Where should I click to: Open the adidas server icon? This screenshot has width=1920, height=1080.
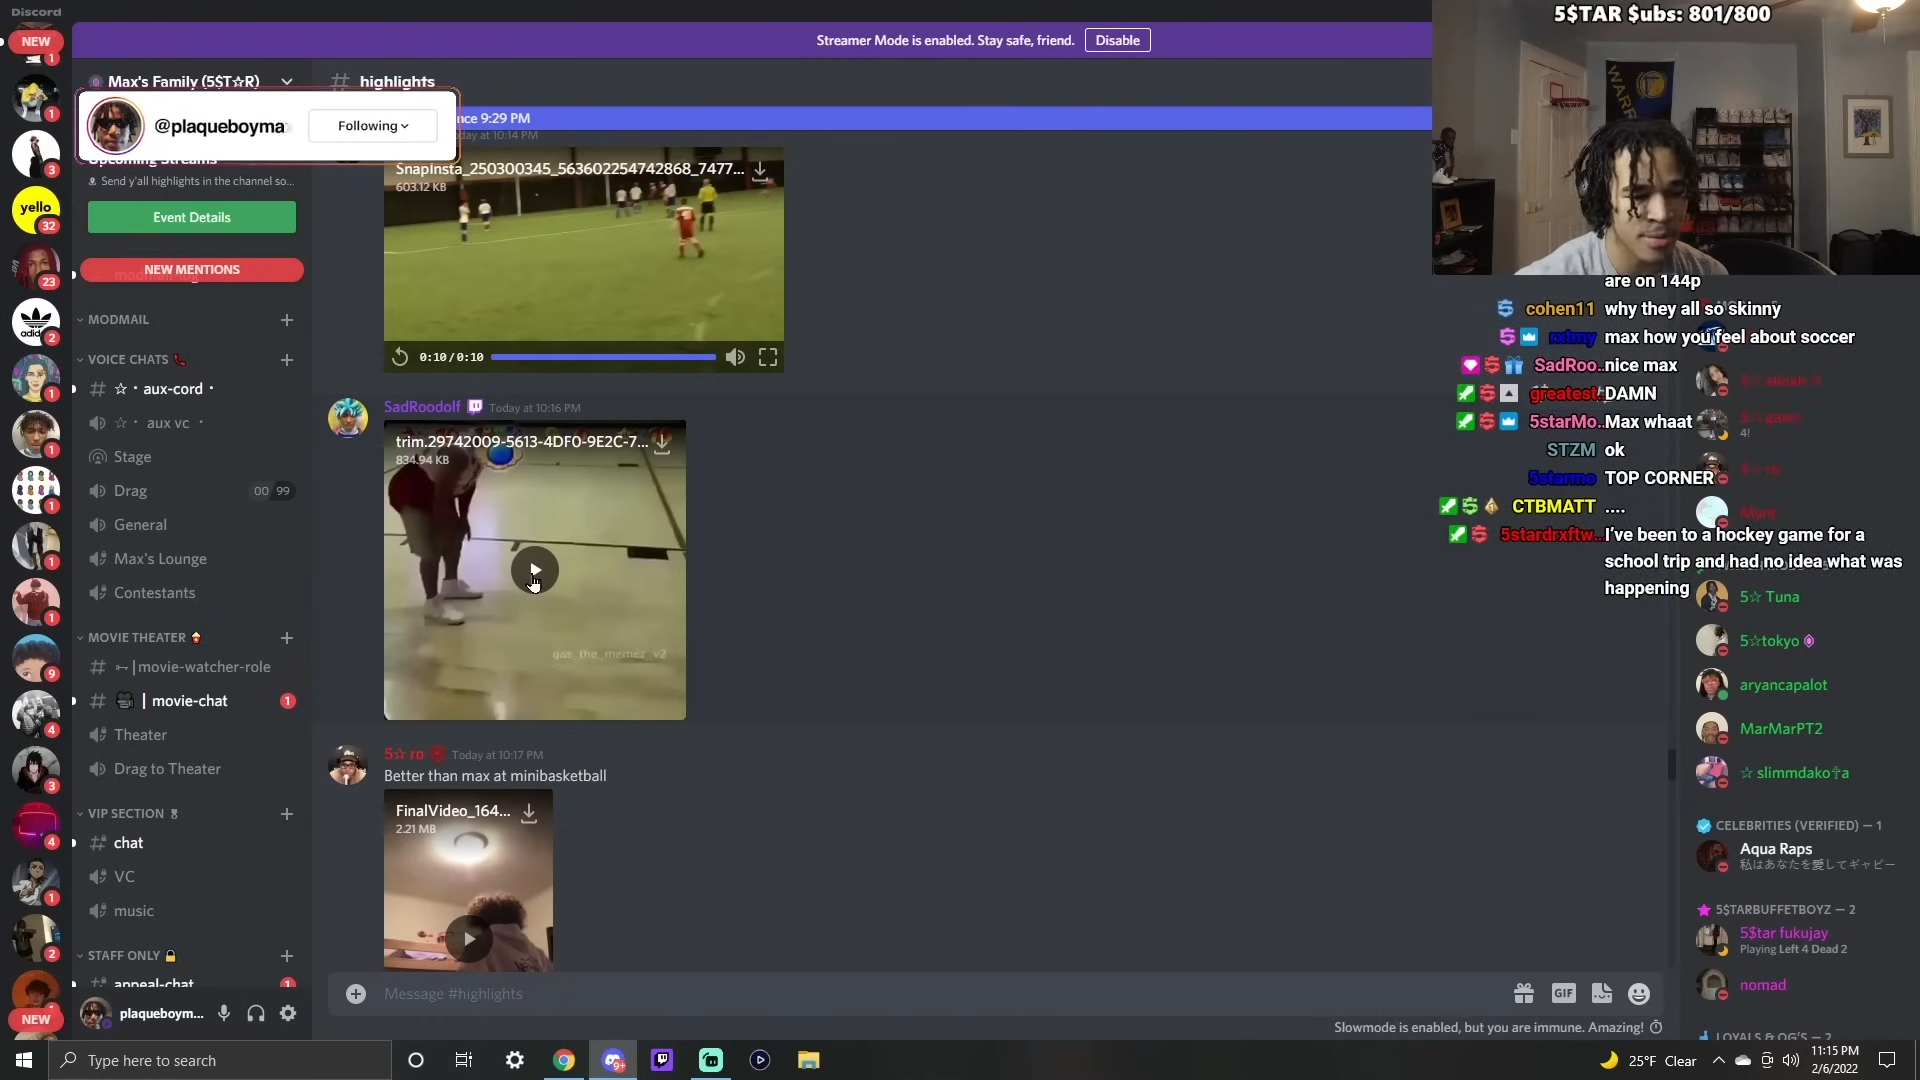click(x=36, y=321)
